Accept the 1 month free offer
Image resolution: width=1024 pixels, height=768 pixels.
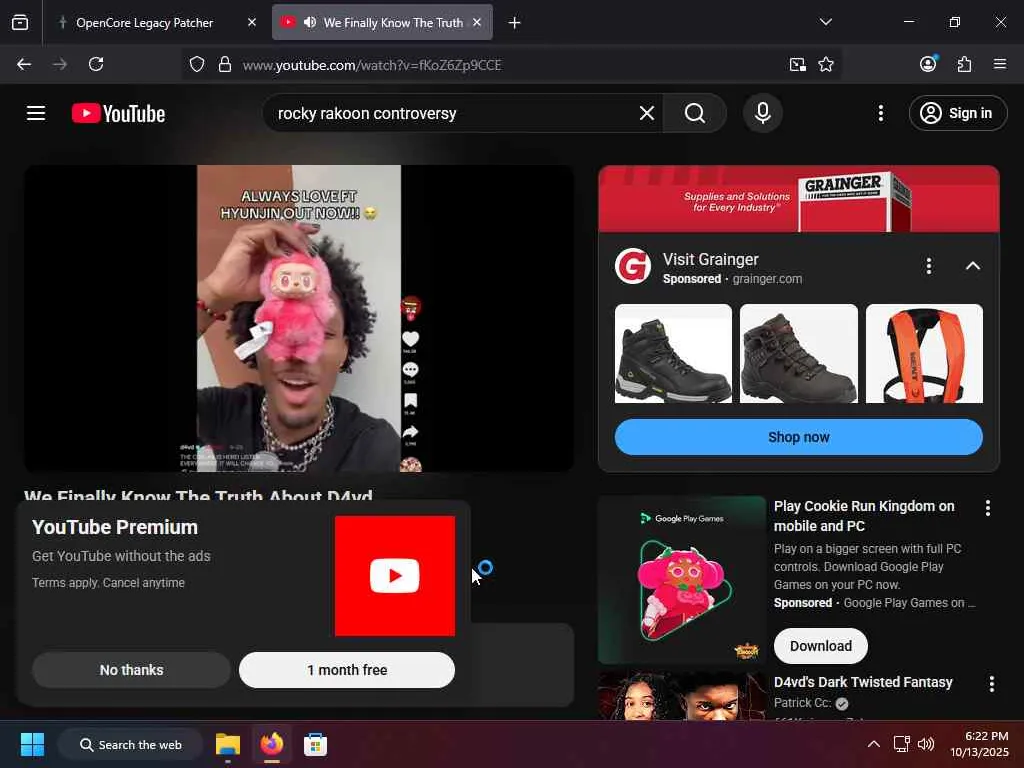pyautogui.click(x=347, y=670)
